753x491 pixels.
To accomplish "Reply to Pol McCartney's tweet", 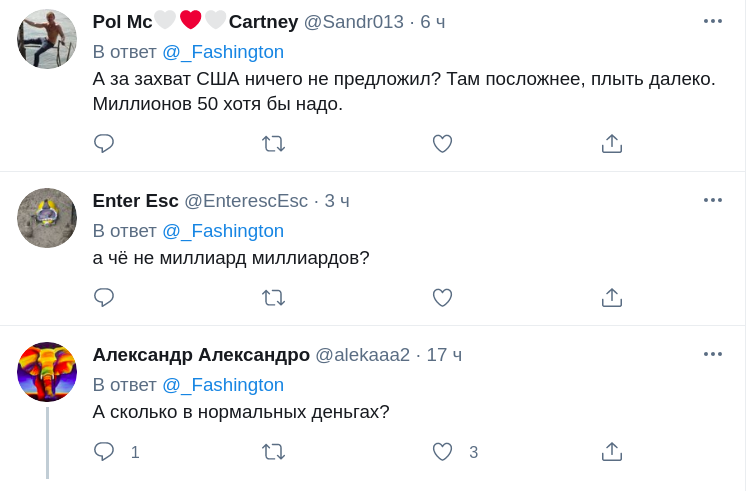I will click(104, 144).
